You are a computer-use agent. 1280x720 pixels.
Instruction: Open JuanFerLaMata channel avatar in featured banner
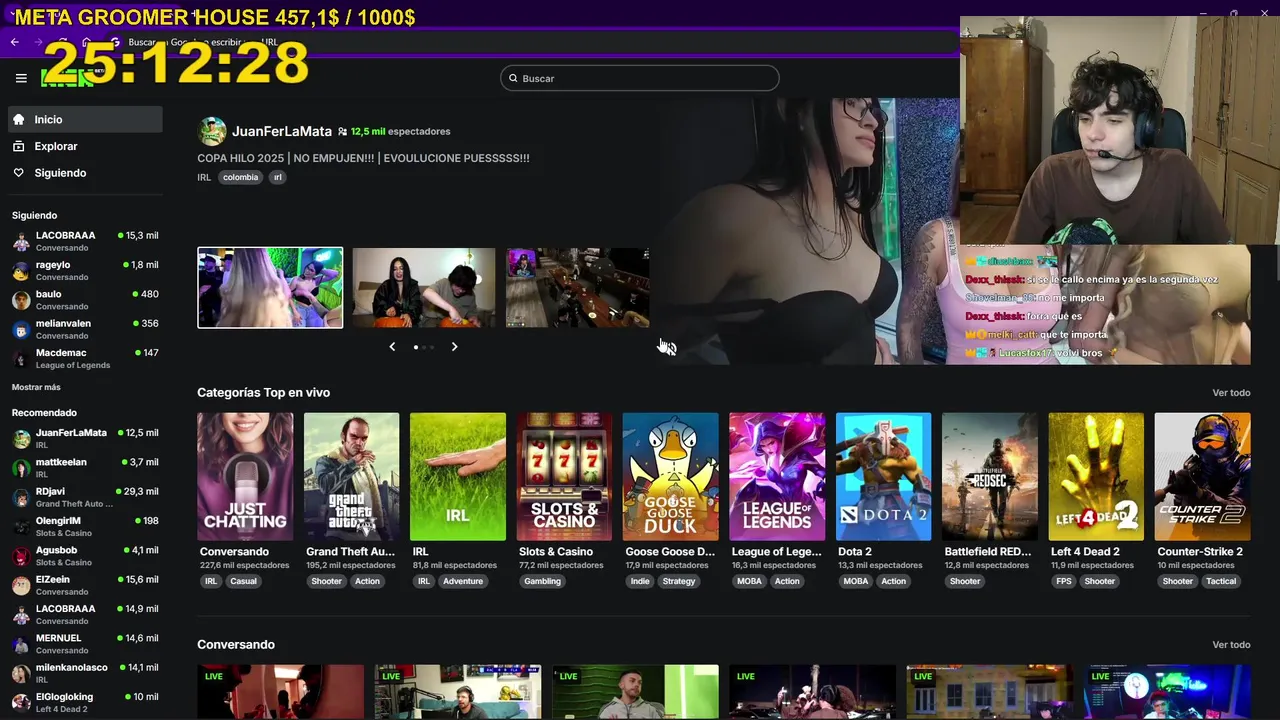pos(212,131)
